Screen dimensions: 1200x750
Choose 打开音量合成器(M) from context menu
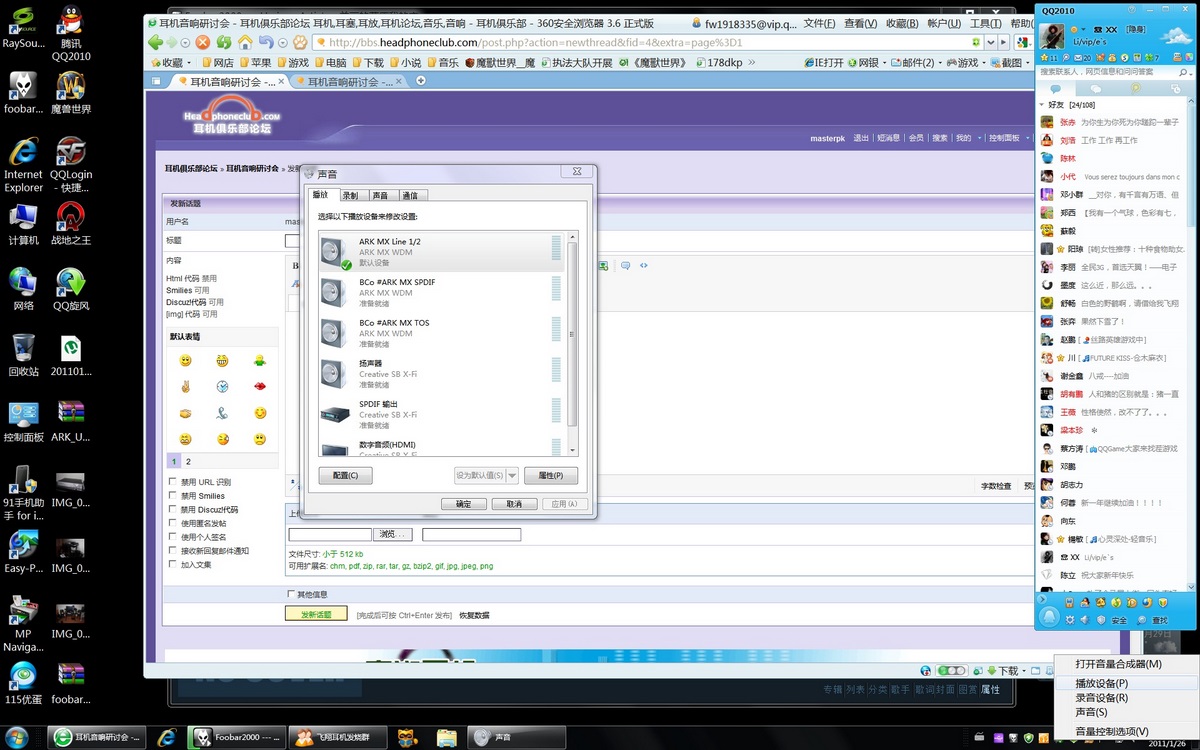(x=1118, y=664)
